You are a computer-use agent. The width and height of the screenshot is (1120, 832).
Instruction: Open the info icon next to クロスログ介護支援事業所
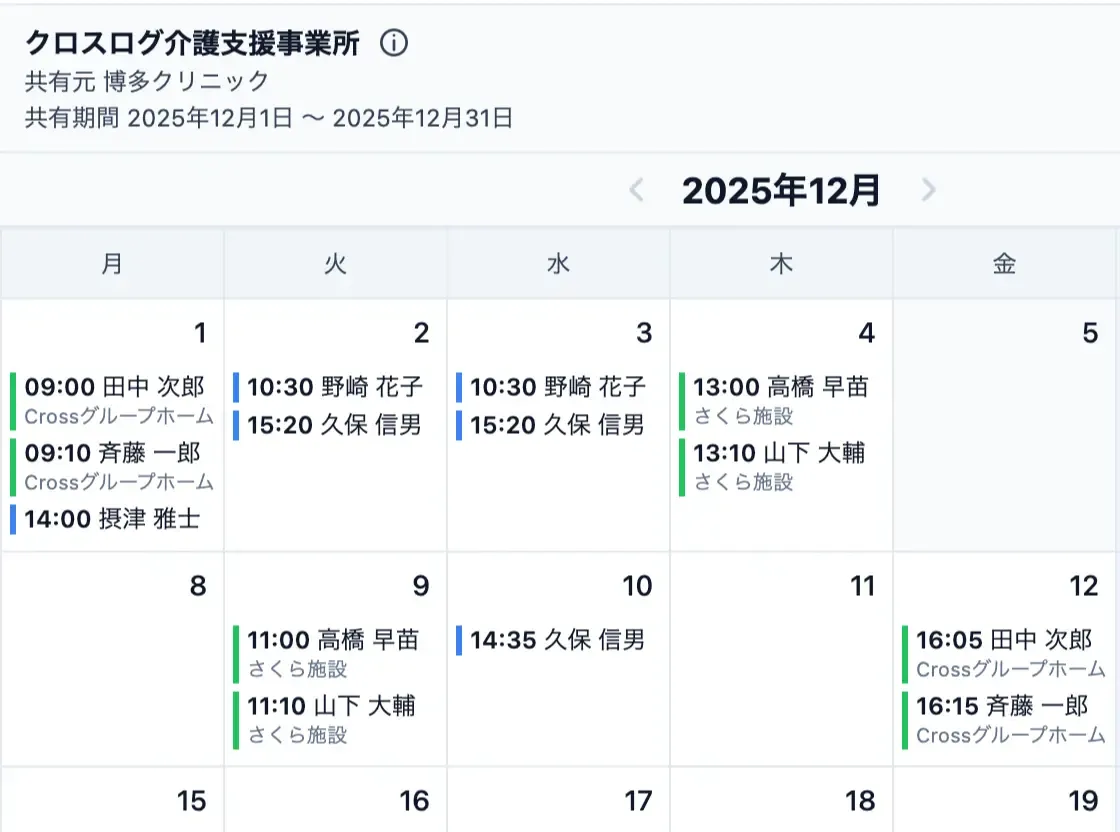394,43
